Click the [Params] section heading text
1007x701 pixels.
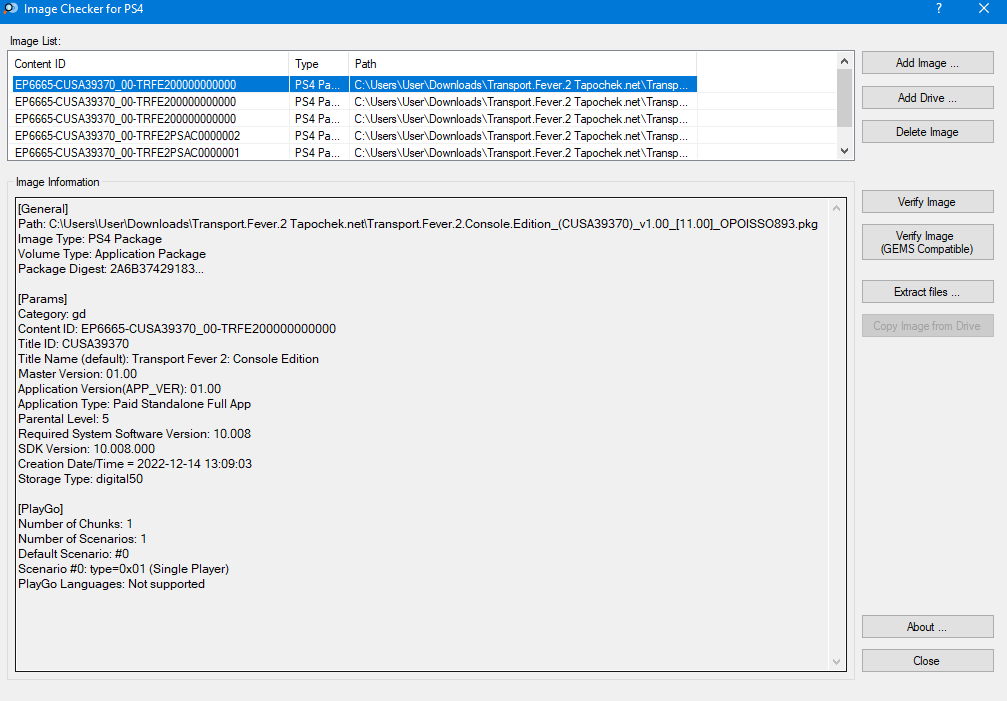(x=42, y=299)
